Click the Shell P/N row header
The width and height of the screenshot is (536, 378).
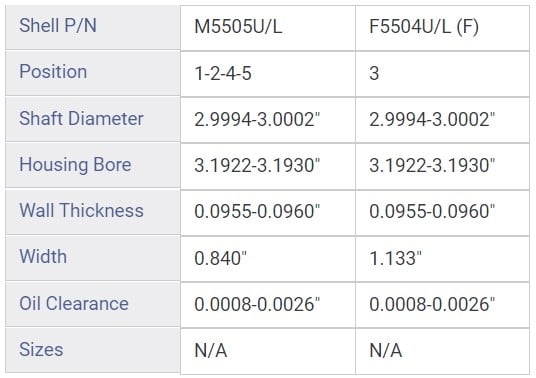coord(93,27)
